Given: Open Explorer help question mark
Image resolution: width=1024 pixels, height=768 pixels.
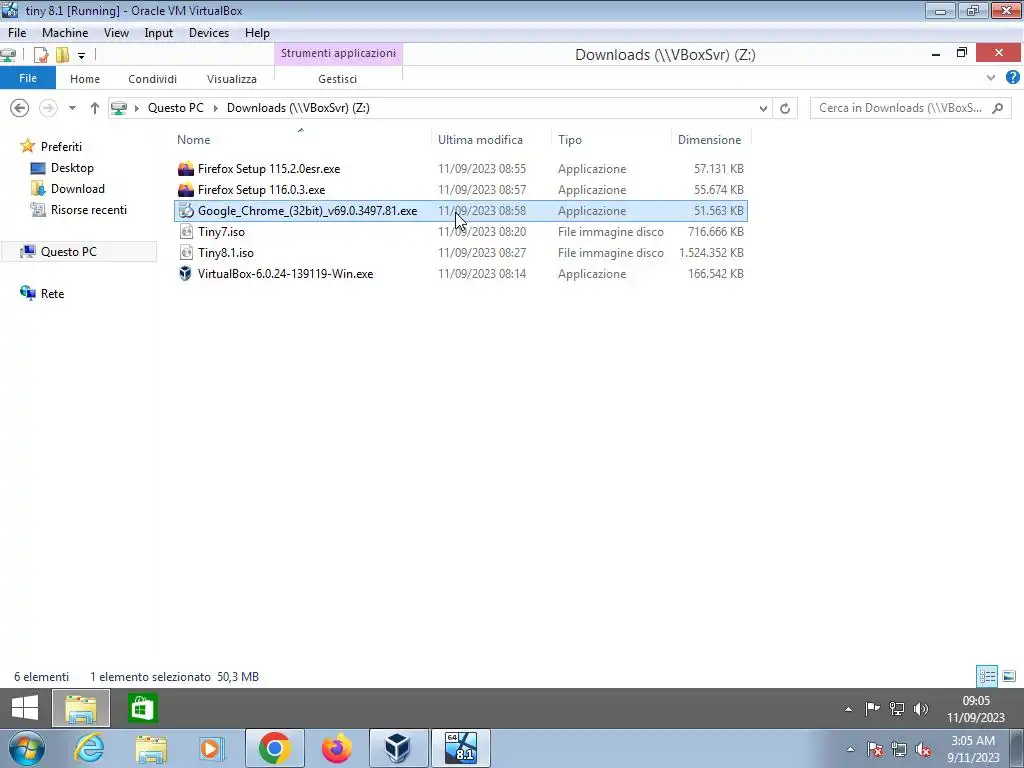Looking at the screenshot, I should (x=1012, y=77).
